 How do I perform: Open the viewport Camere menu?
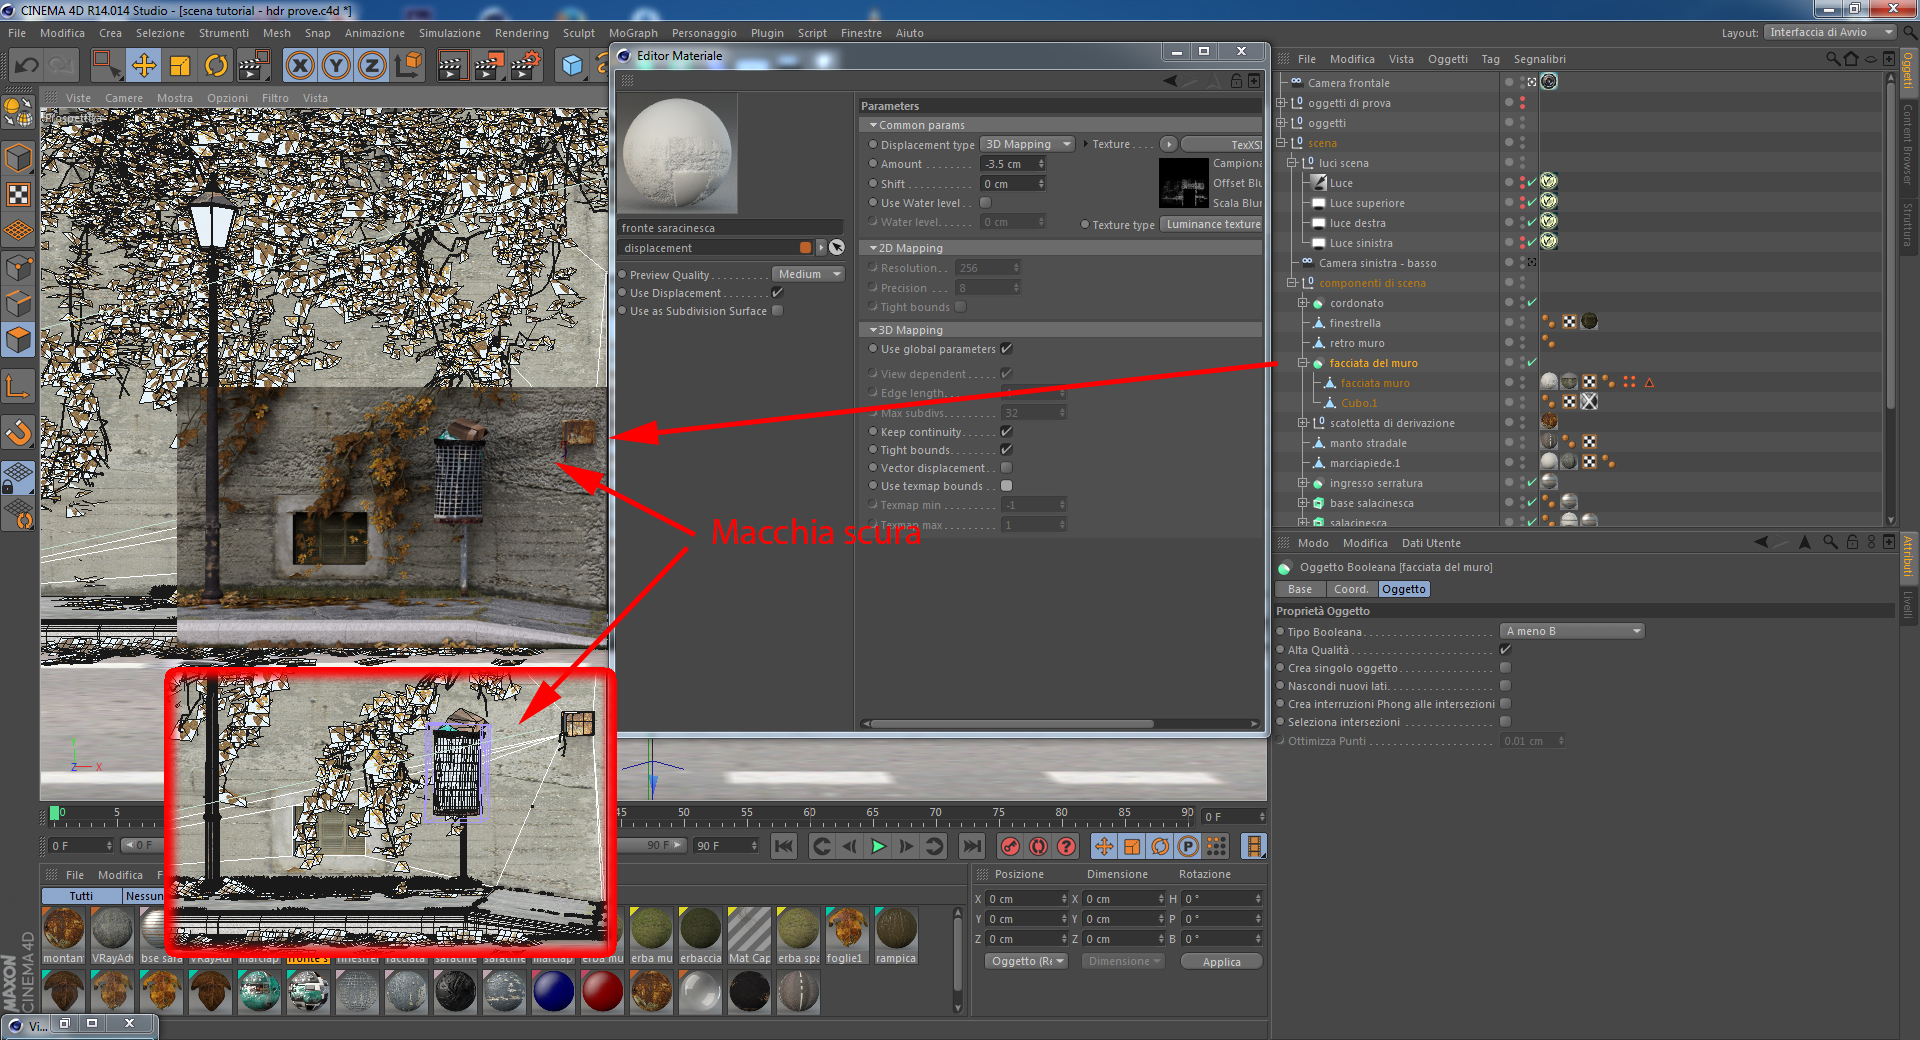124,98
